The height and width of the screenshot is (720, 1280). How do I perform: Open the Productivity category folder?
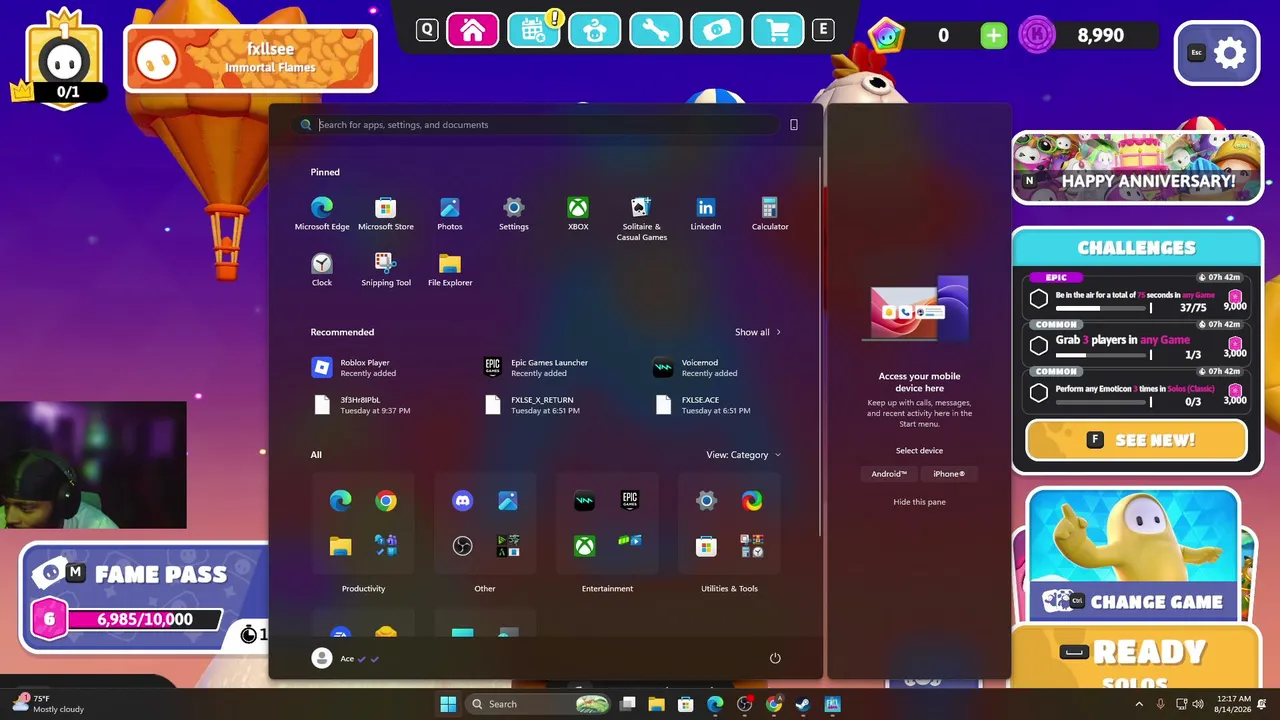point(363,524)
